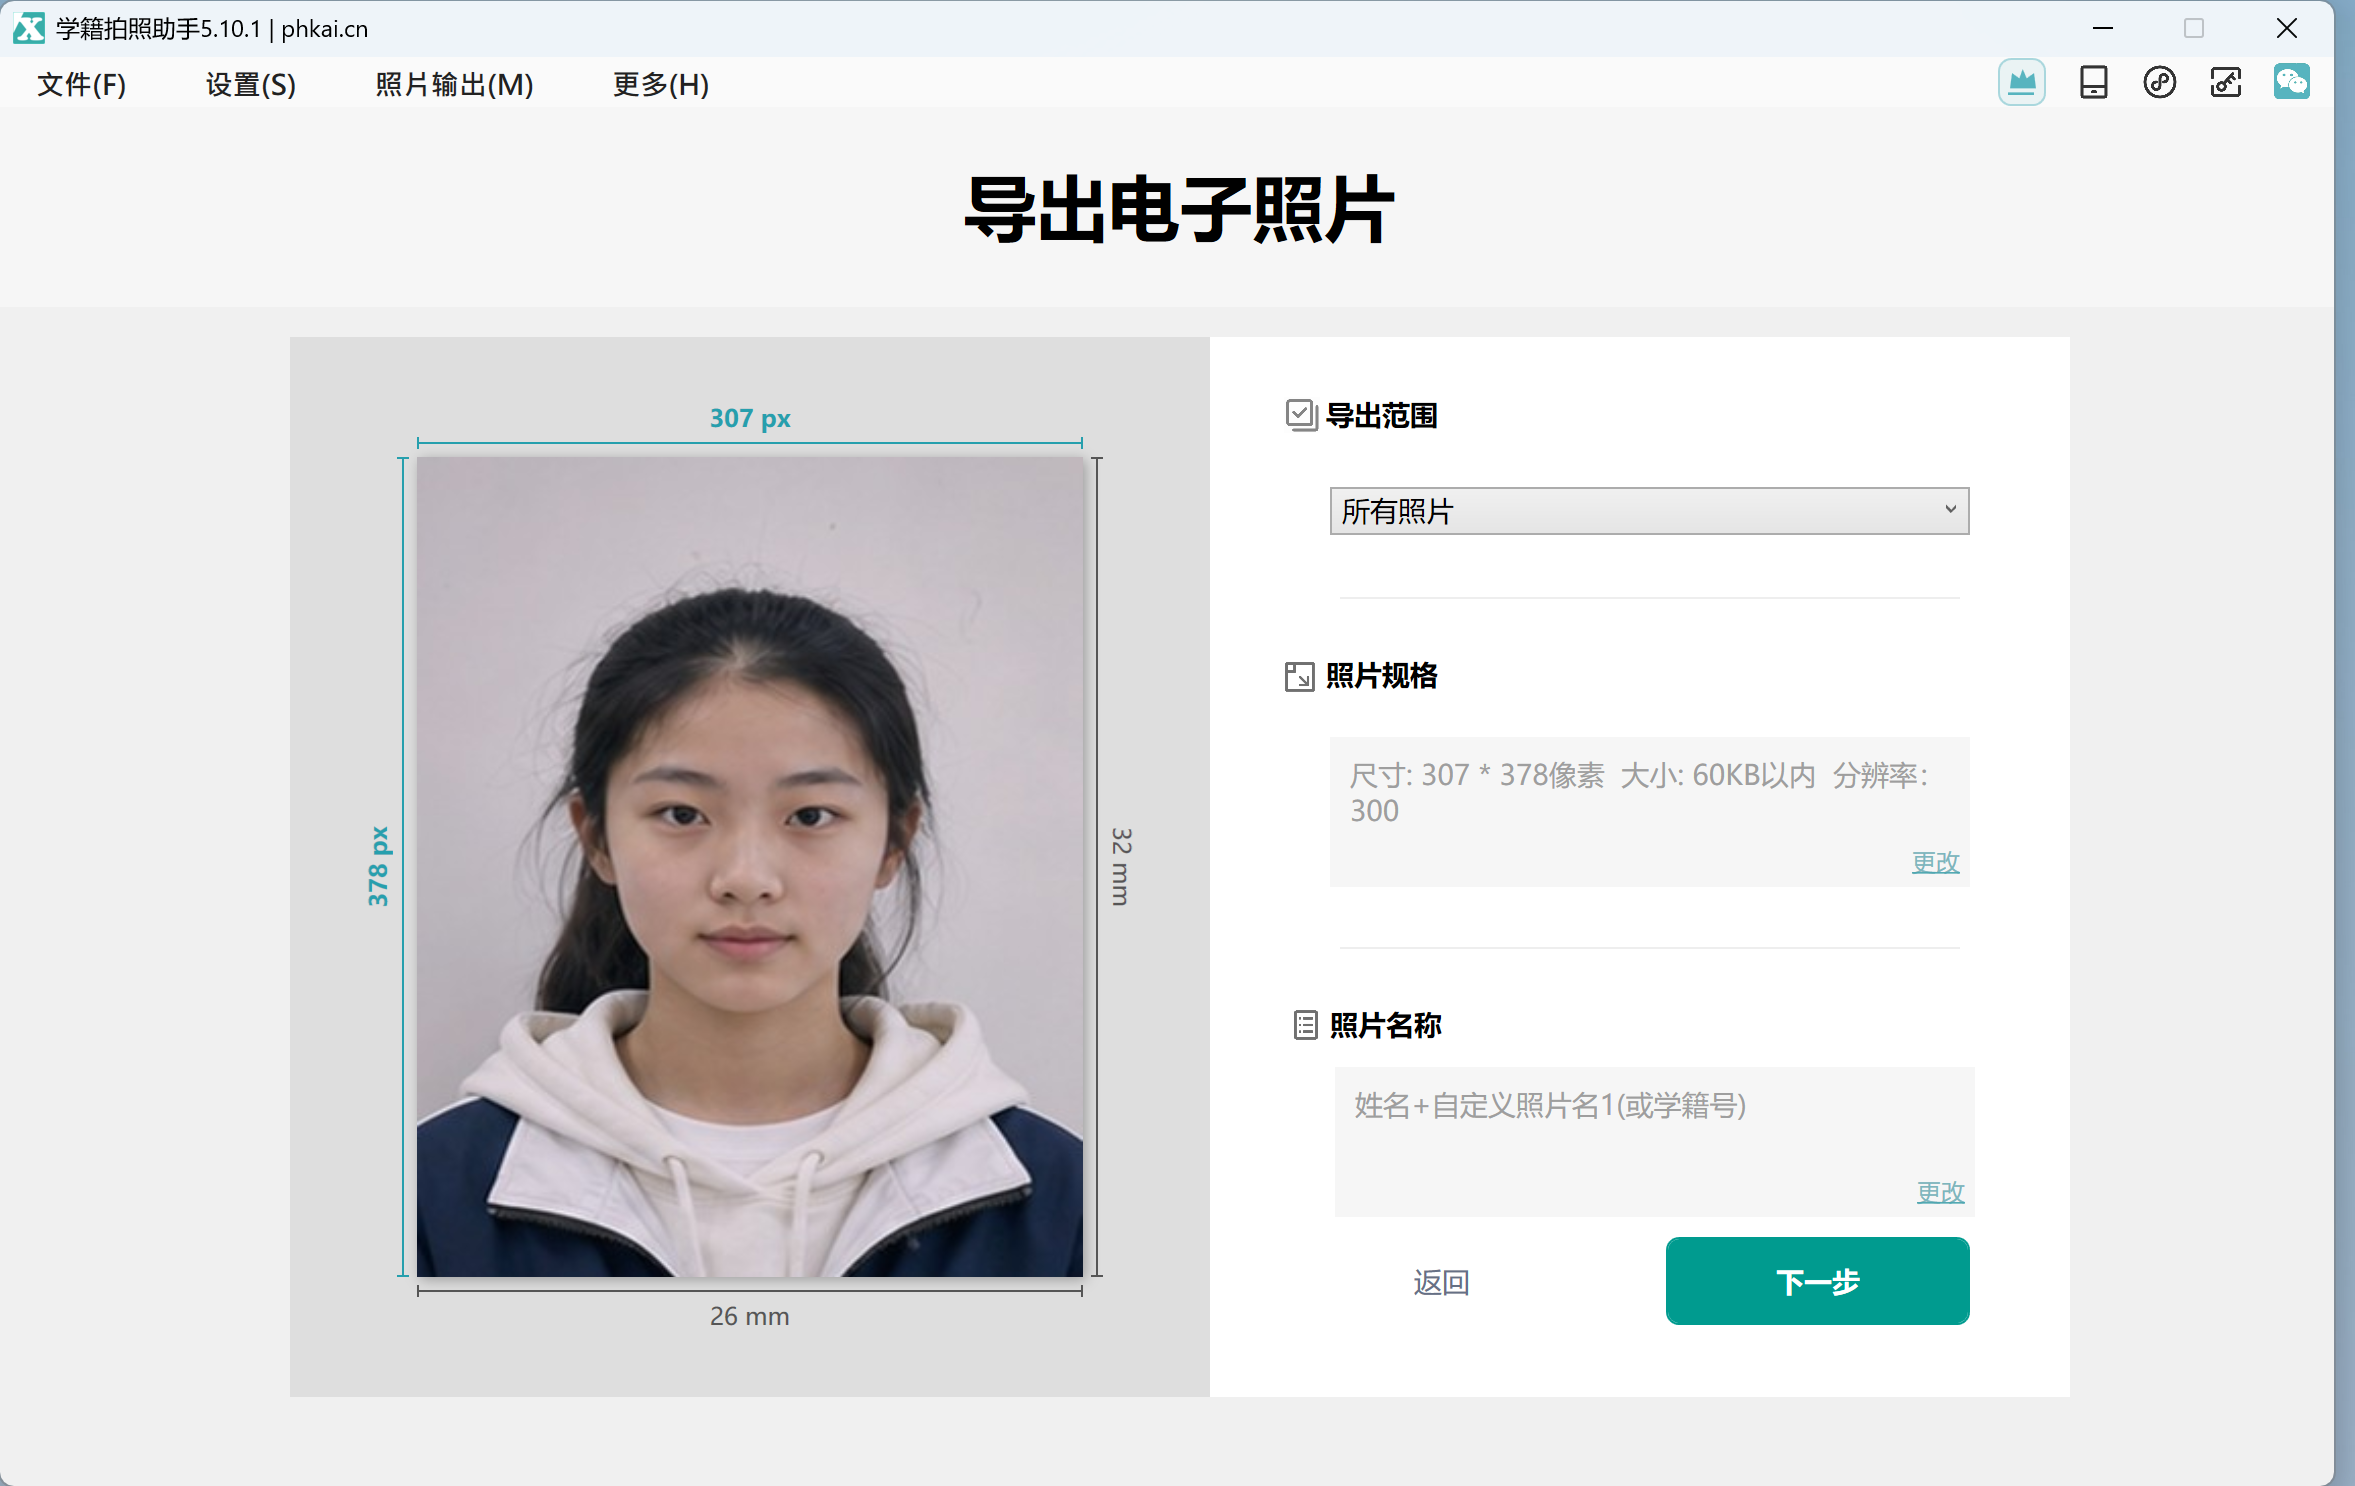Click the tablet device icon in toolbar
This screenshot has height=1486, width=2355.
[2093, 82]
